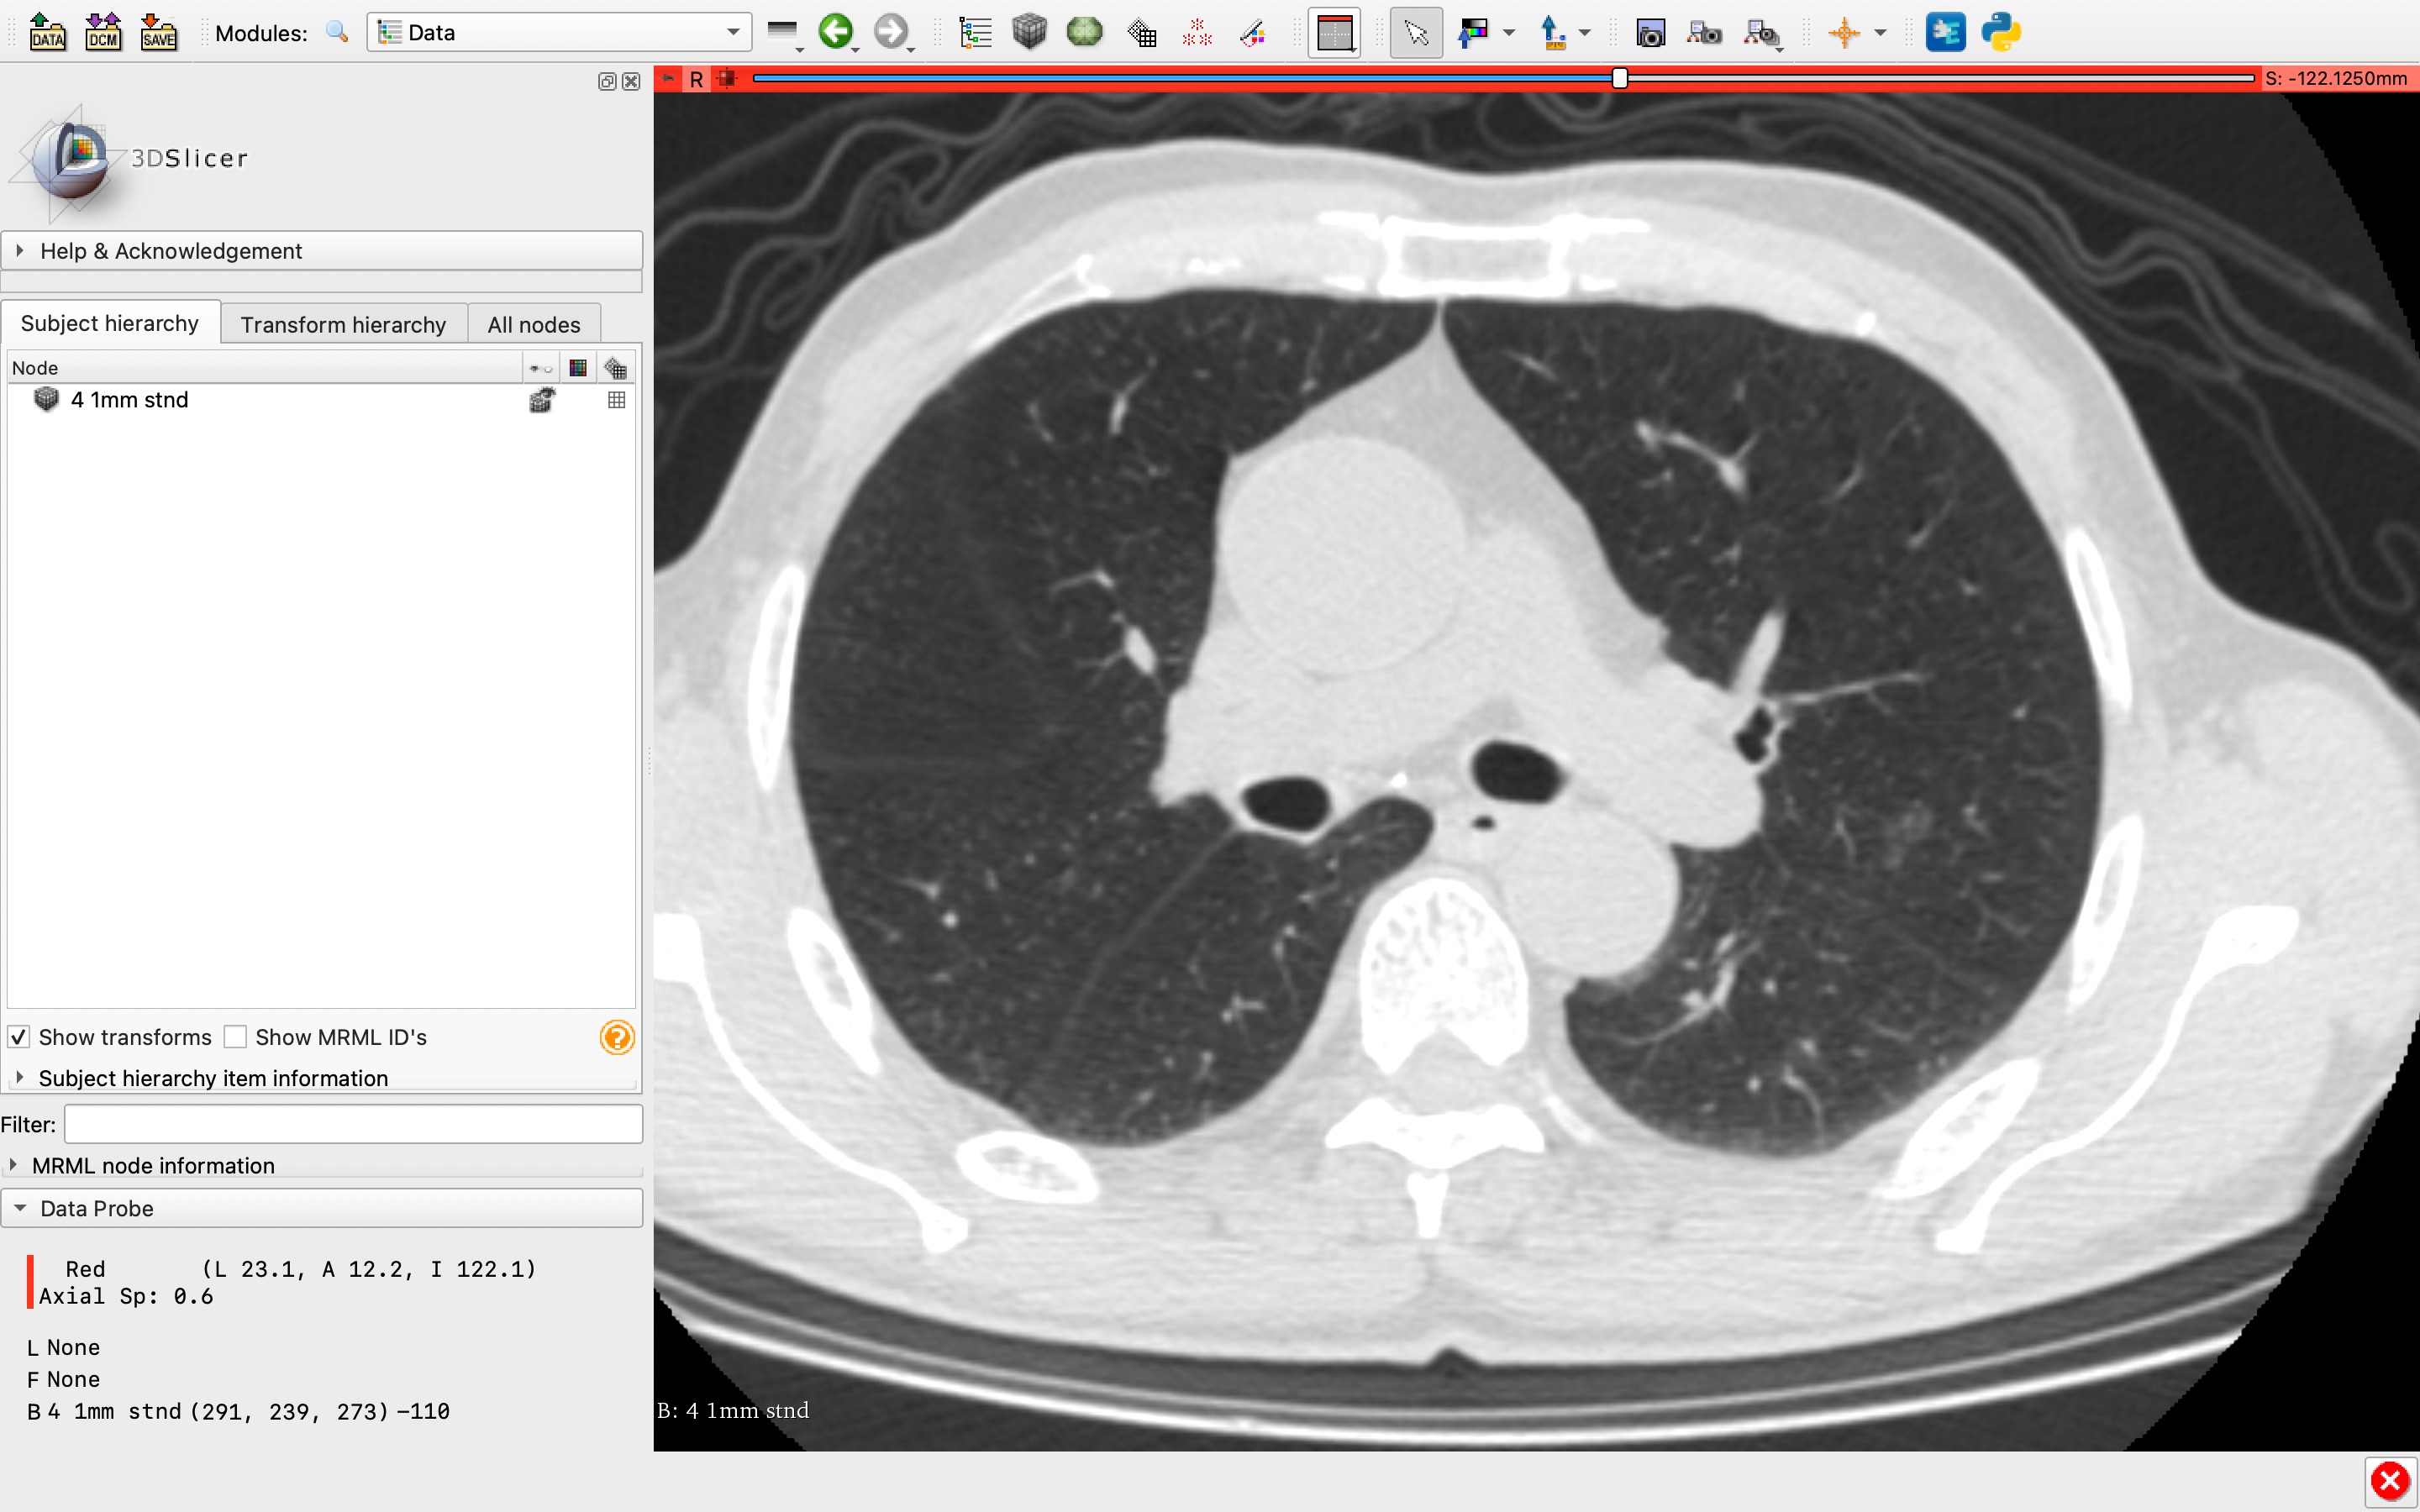Enable Show MRML ID's checkbox
2420x1512 pixels.
point(236,1037)
